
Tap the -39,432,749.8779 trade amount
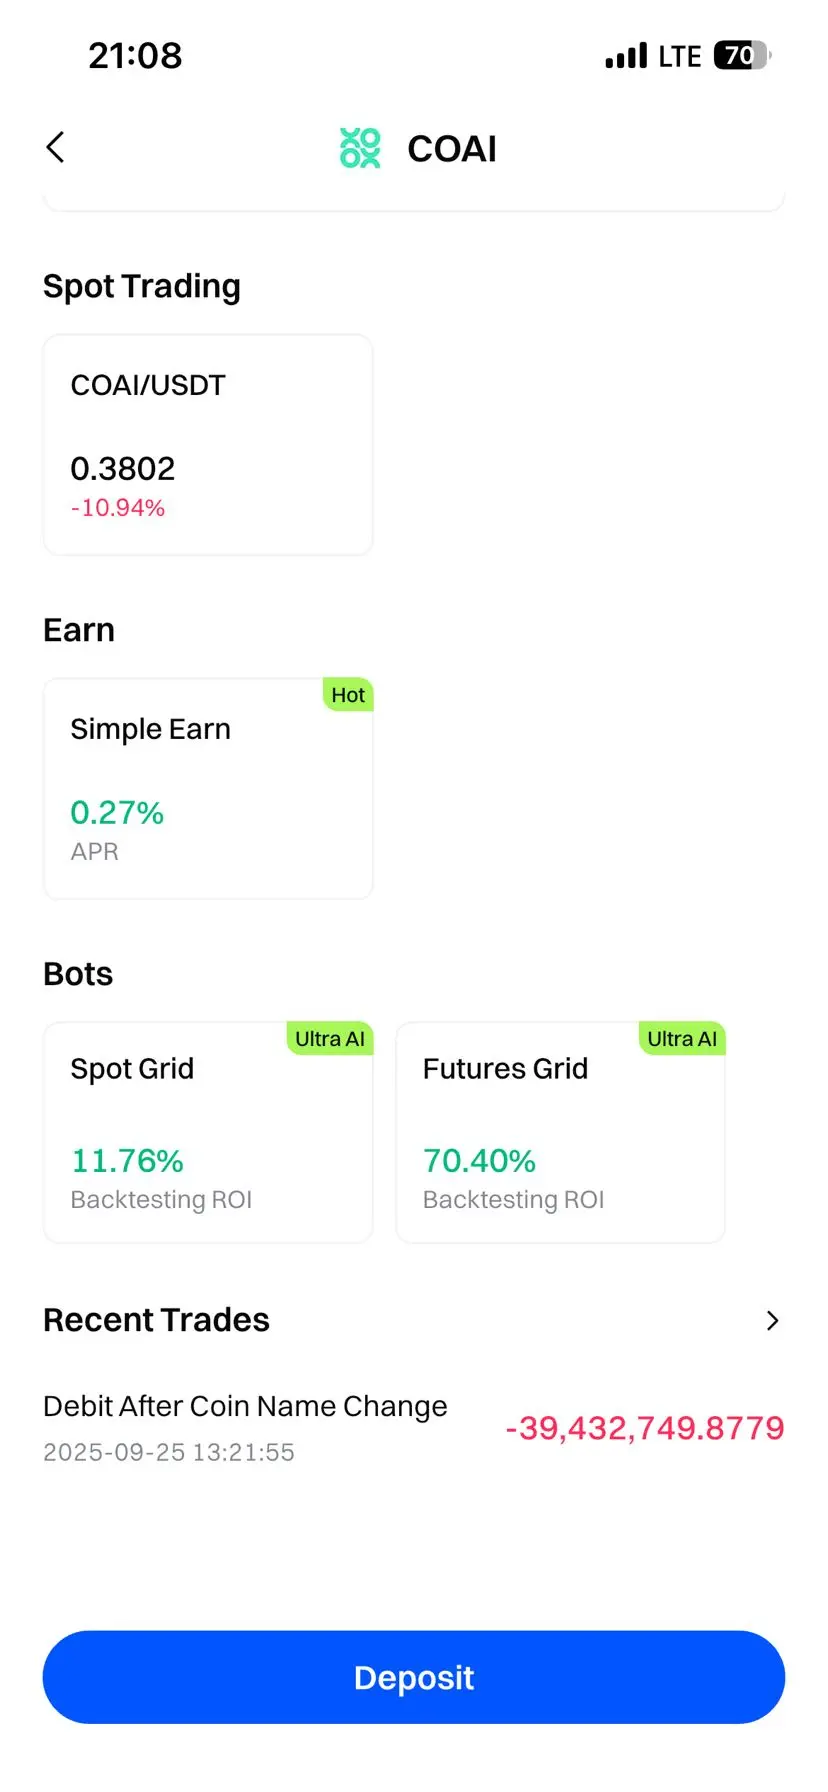pos(645,1428)
